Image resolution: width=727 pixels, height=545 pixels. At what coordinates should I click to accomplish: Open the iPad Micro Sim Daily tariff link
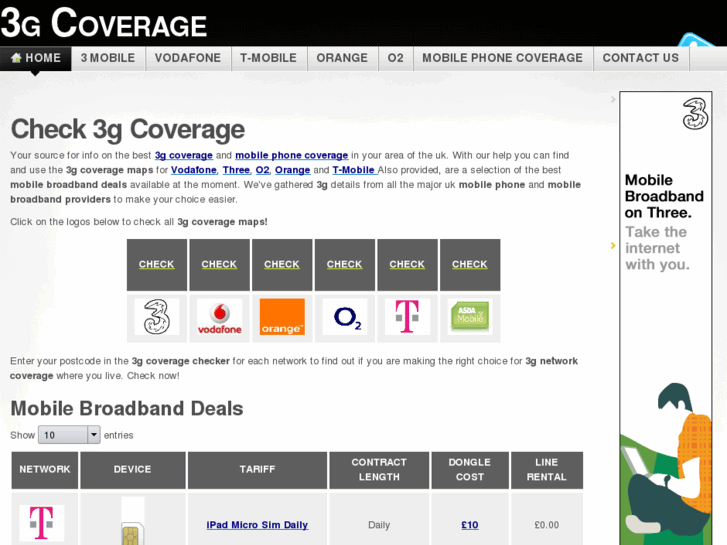[x=257, y=525]
